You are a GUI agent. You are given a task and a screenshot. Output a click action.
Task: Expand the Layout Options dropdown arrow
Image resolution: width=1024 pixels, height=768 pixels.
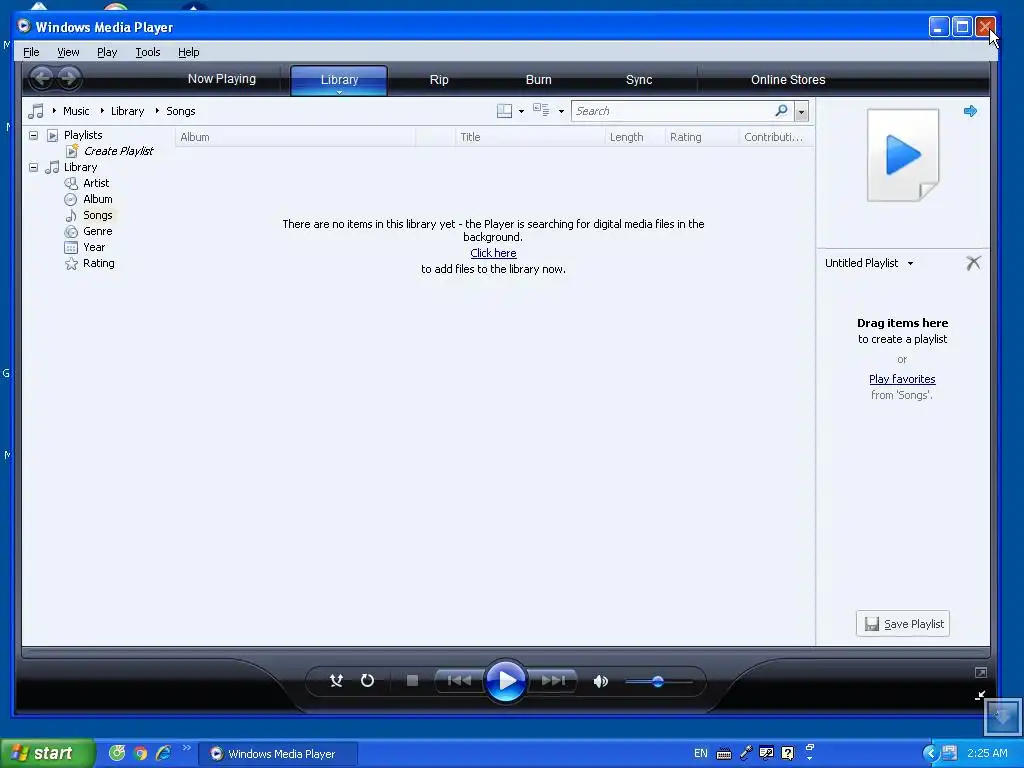tap(521, 112)
